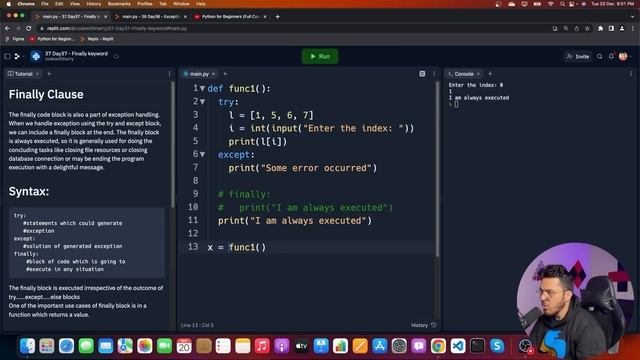Open the Figma bookmark

pos(15,39)
